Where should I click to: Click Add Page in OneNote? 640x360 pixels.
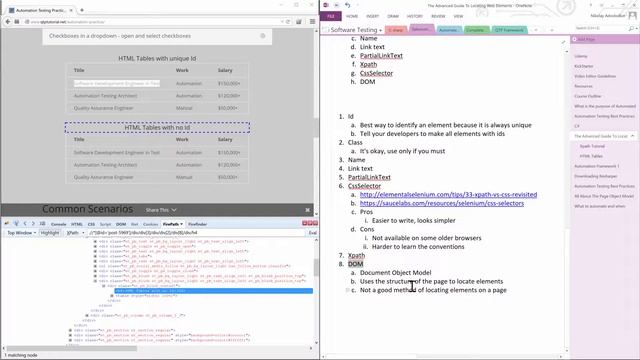[584, 39]
